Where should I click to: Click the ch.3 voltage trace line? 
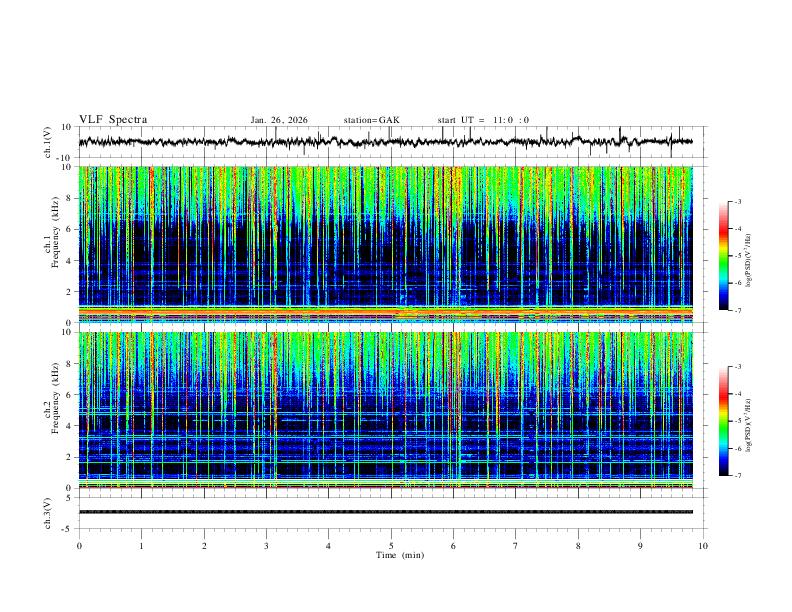coord(385,512)
